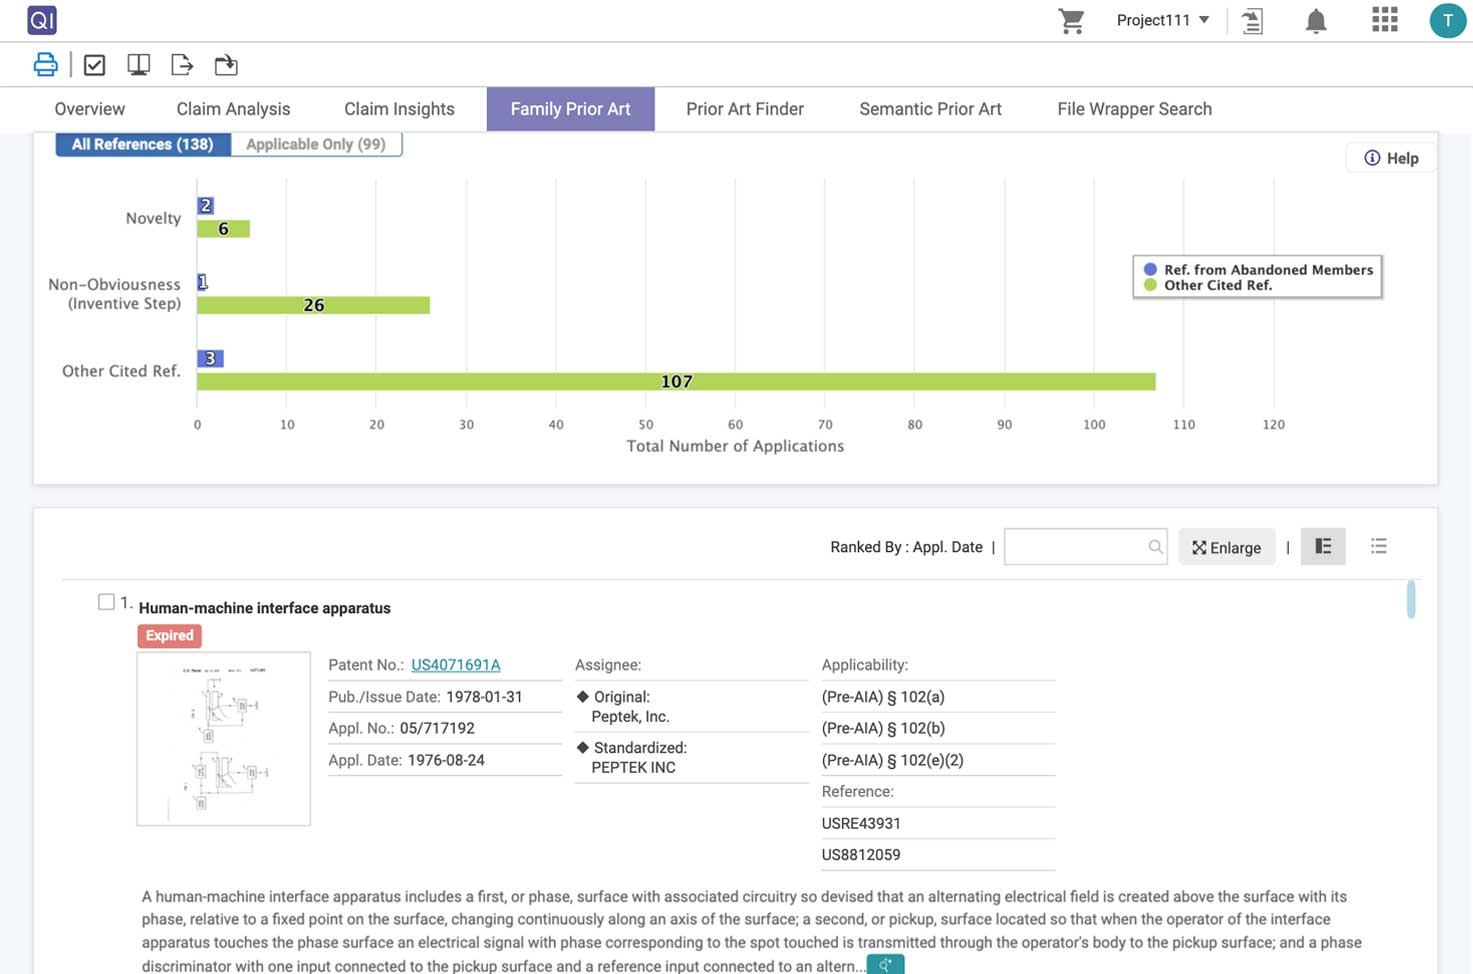Image resolution: width=1473 pixels, height=974 pixels.
Task: Click the search magnifier icon
Action: (1155, 547)
